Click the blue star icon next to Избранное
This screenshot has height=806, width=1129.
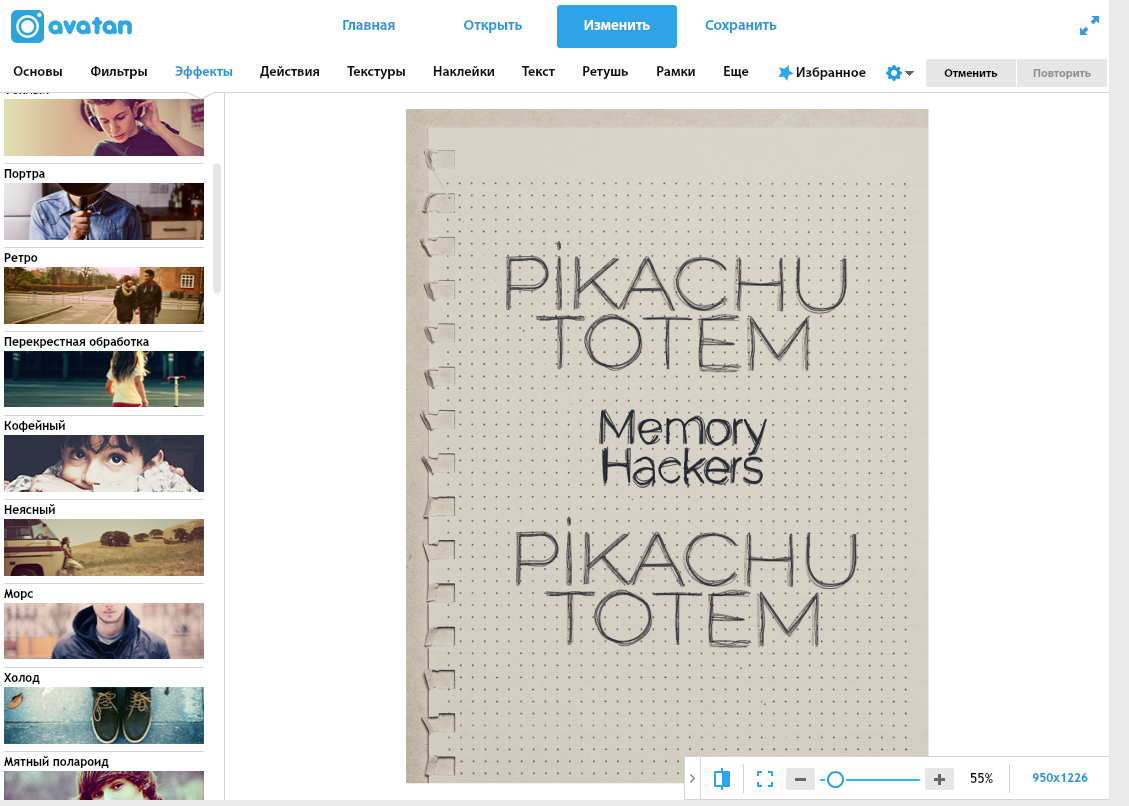(x=785, y=73)
